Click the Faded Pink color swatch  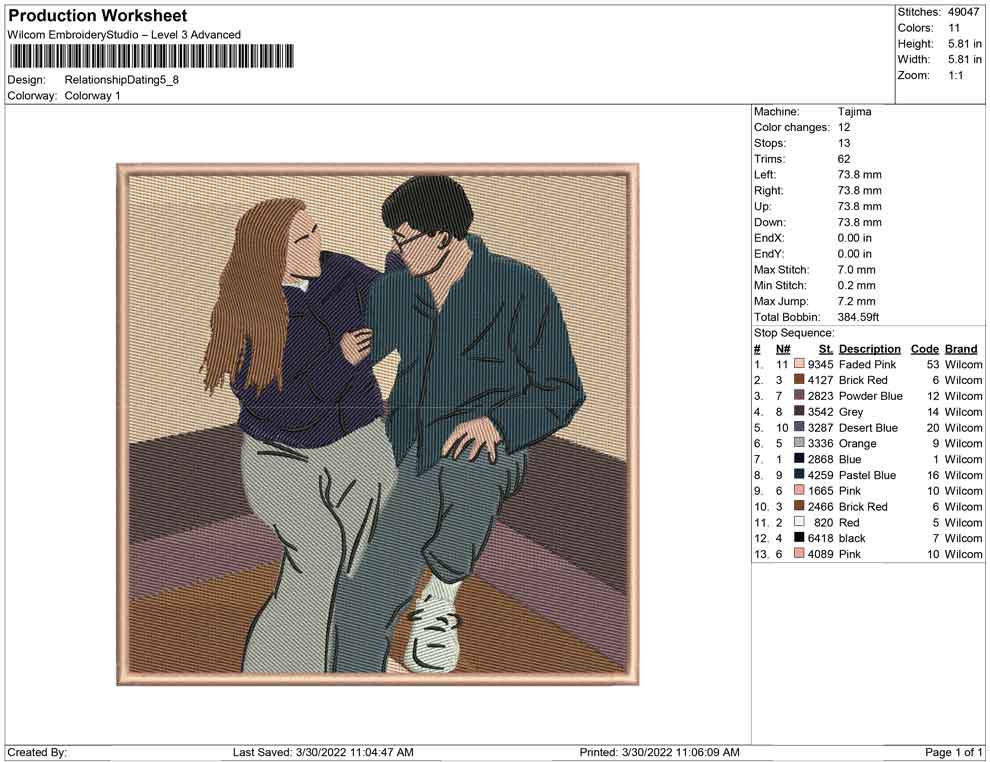799,365
